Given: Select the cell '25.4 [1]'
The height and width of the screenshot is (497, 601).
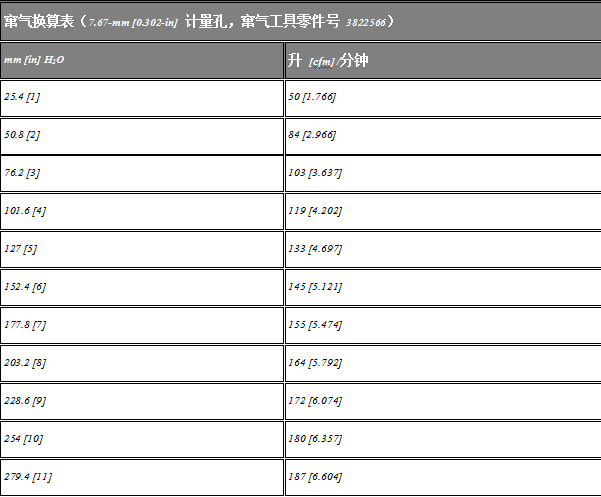Looking at the screenshot, I should click(x=142, y=98).
